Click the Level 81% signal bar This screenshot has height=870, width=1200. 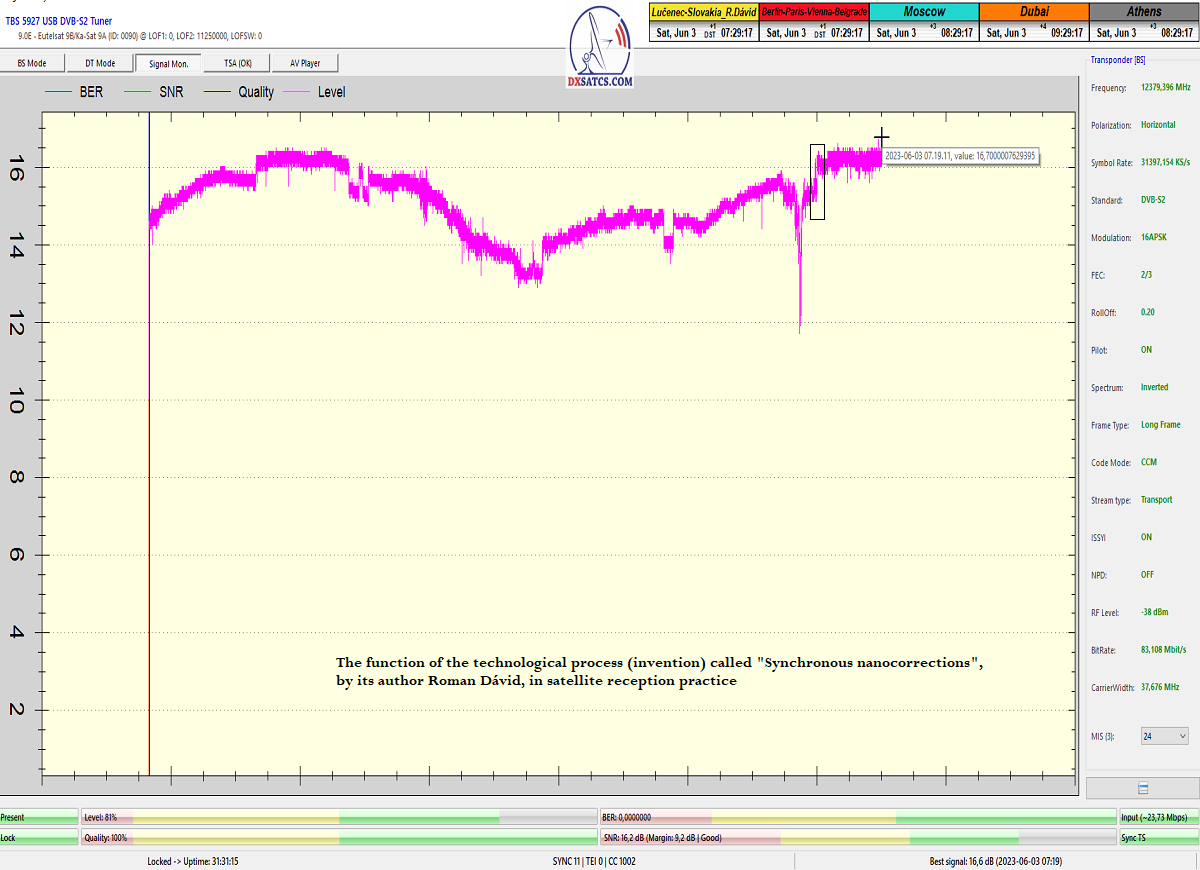pos(339,817)
